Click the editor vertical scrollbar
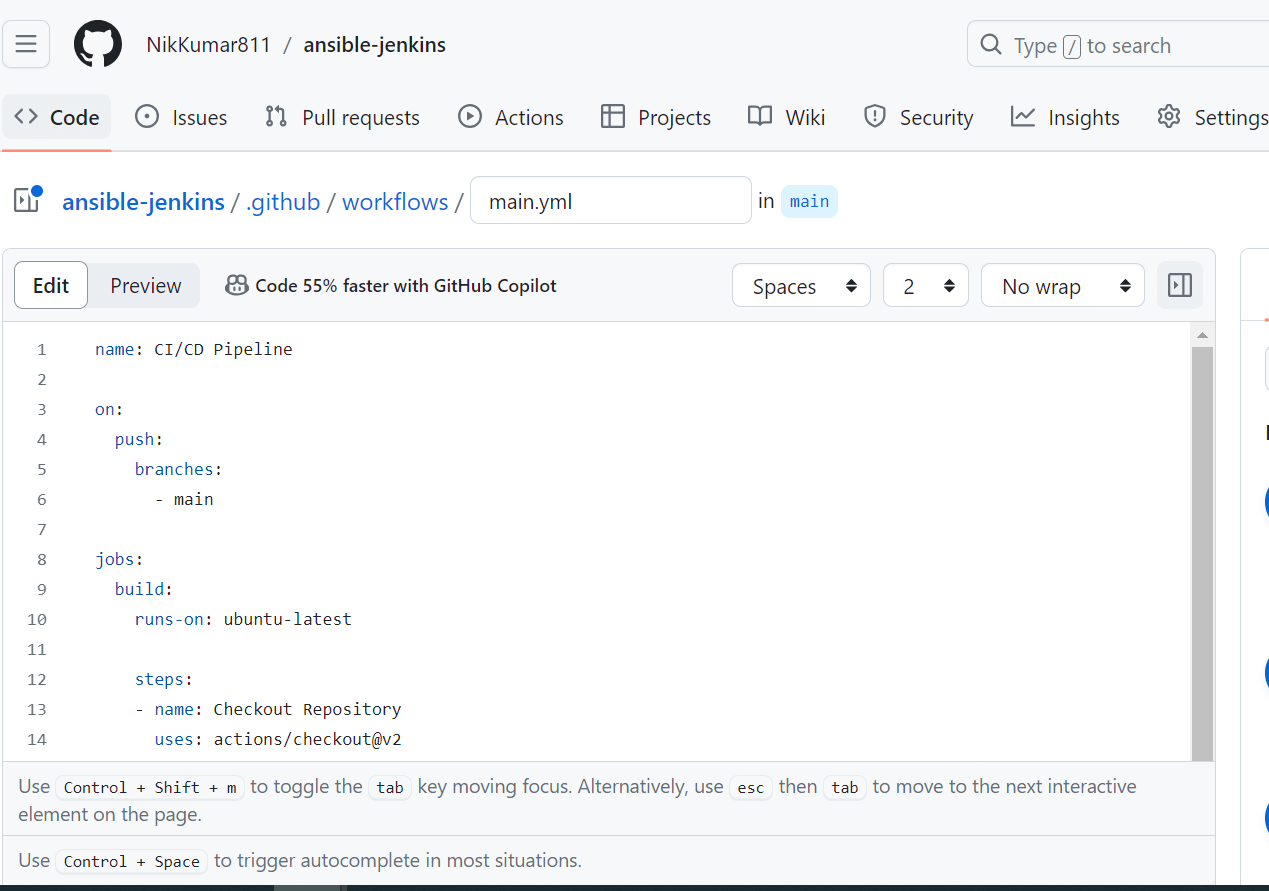Screen dimensions: 1269x891 pos(1202,550)
